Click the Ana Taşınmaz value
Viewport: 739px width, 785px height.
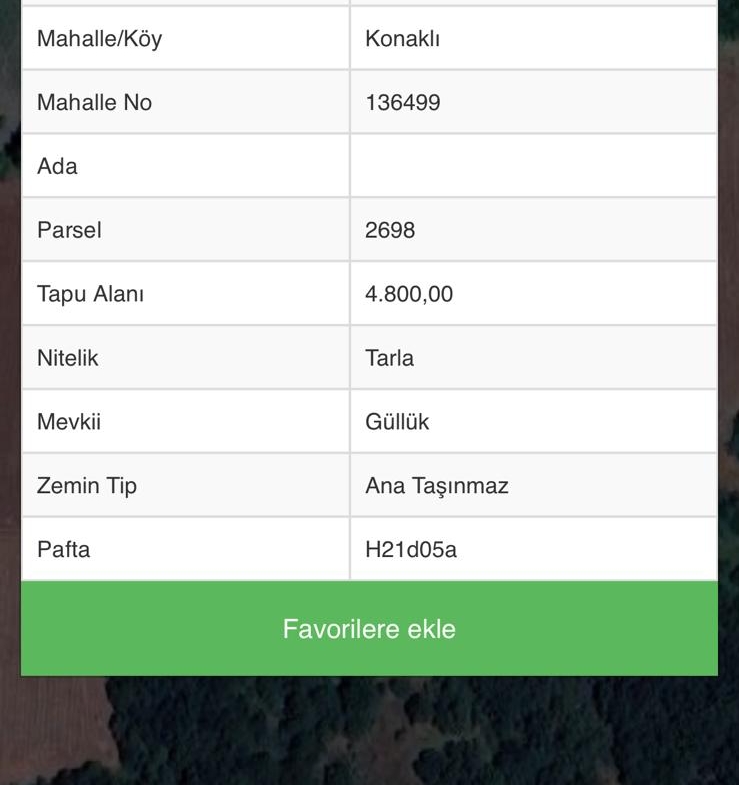coord(437,486)
